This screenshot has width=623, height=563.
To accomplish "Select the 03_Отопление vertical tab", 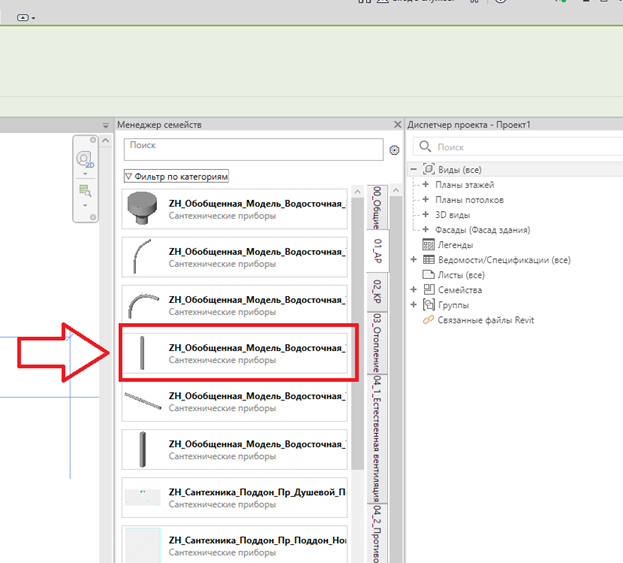I will click(x=377, y=342).
